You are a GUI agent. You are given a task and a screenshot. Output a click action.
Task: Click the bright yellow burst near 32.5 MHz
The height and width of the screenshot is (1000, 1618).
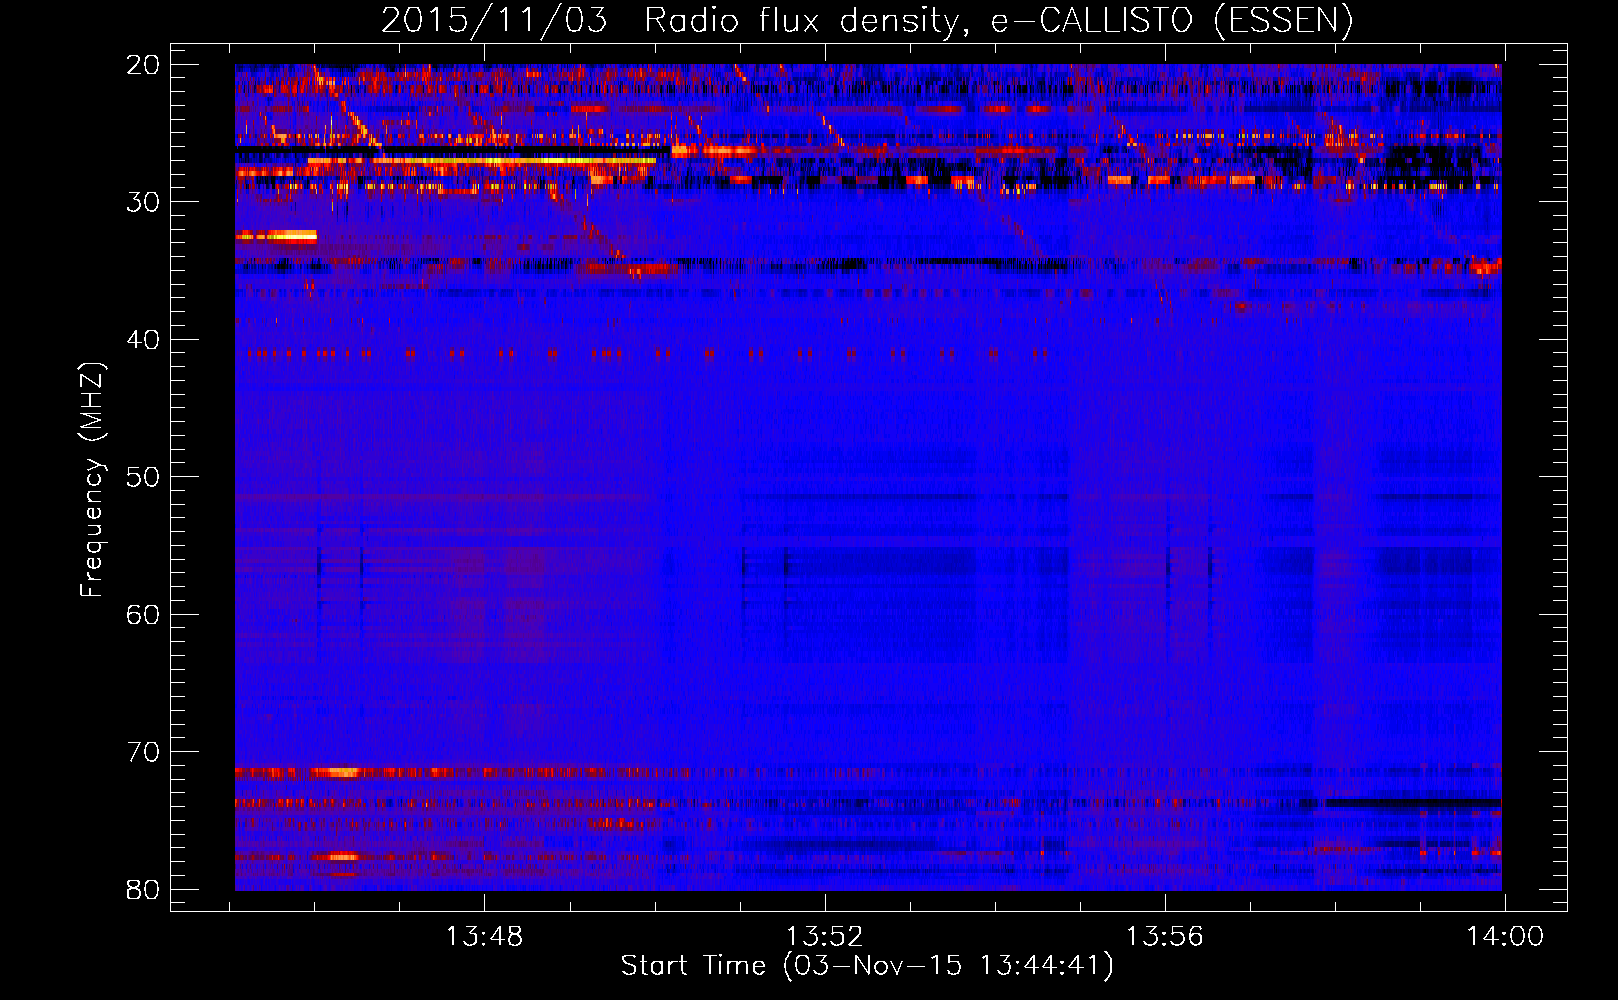[x=276, y=236]
